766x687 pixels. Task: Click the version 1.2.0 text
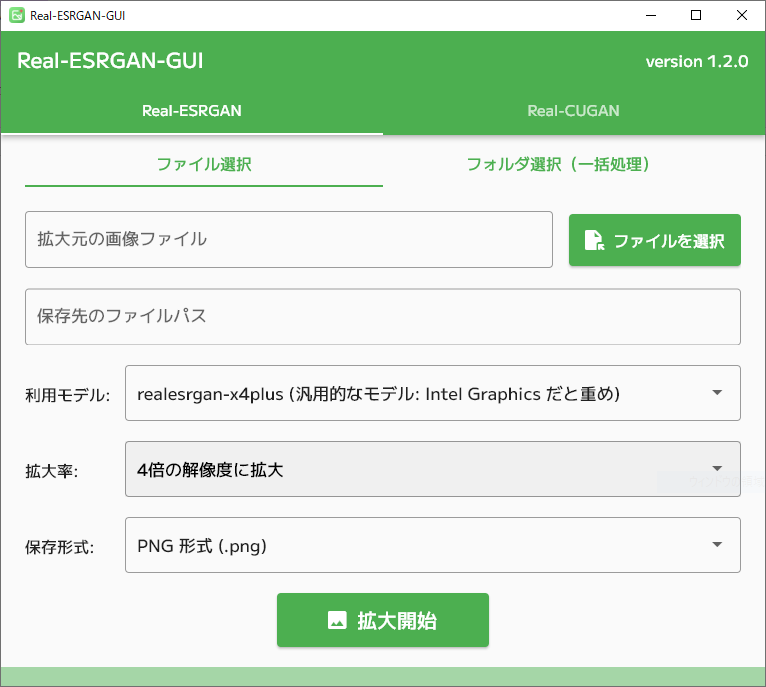(697, 62)
